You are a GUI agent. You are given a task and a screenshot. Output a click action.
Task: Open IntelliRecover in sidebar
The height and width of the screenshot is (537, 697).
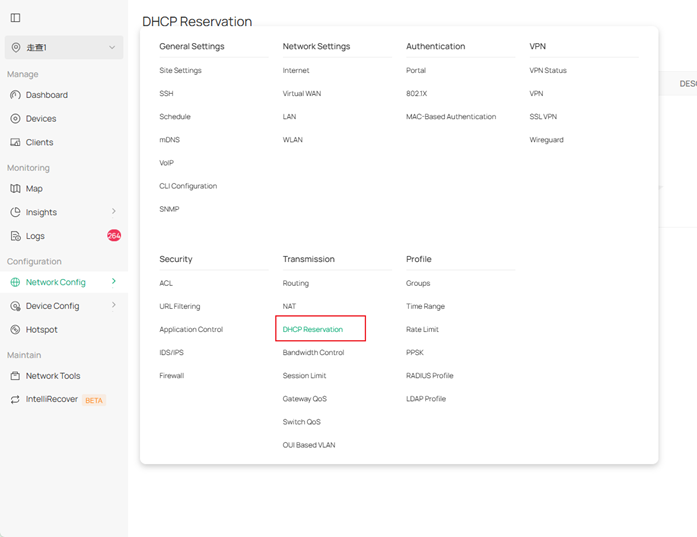click(x=52, y=399)
